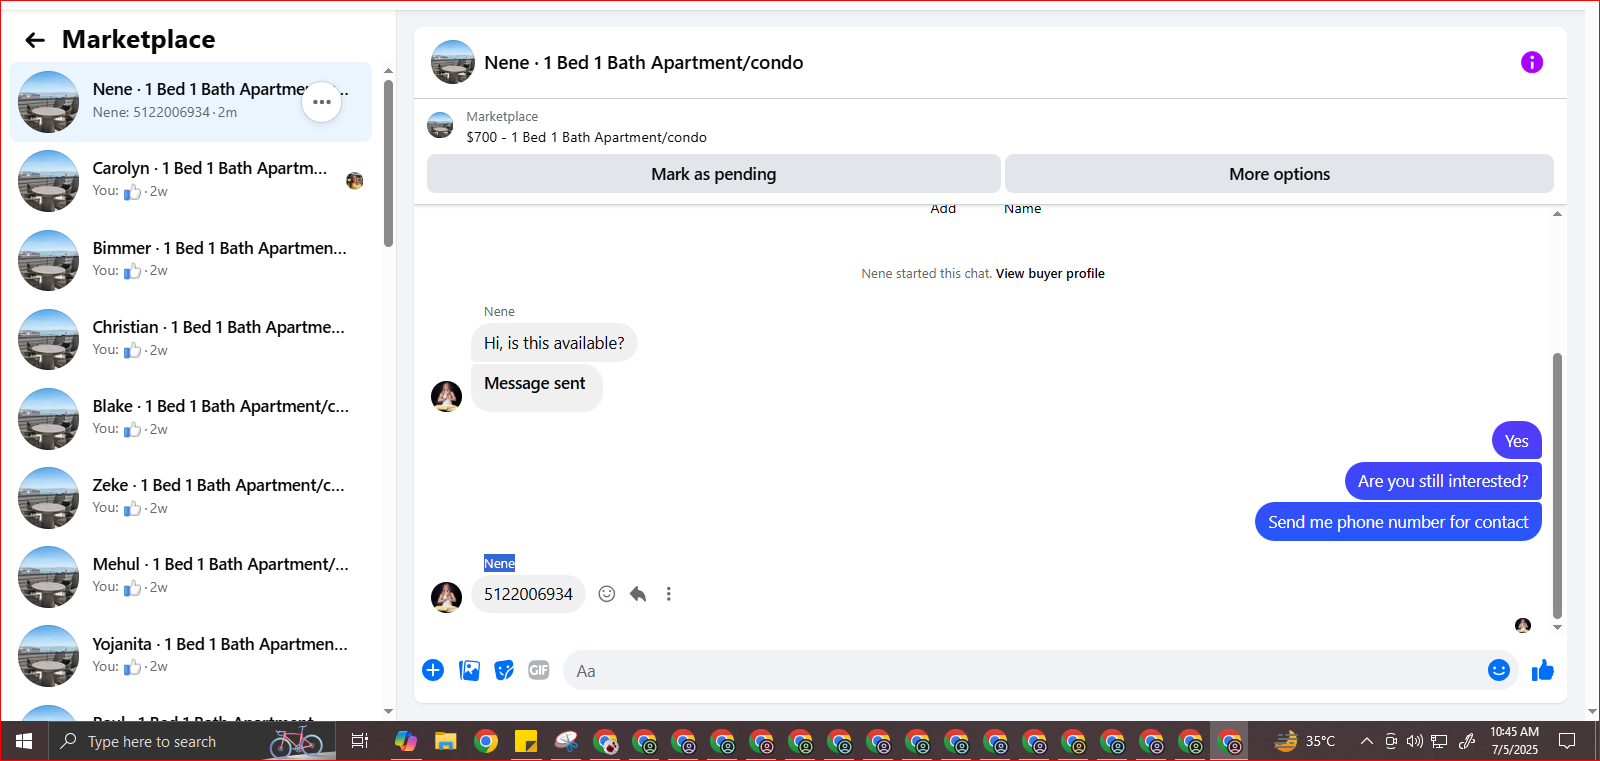Image resolution: width=1600 pixels, height=761 pixels.
Task: Reply to the 5122006934 message
Action: [638, 594]
